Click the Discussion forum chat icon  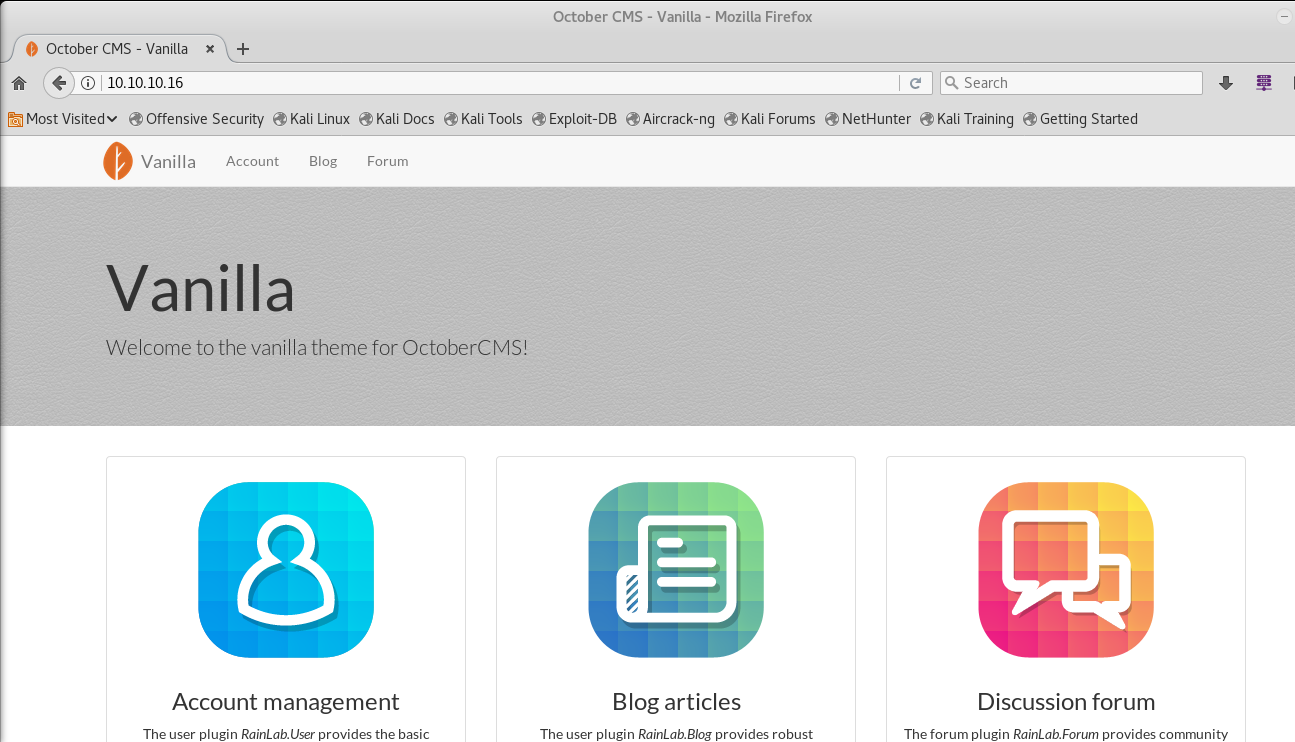pos(1066,570)
